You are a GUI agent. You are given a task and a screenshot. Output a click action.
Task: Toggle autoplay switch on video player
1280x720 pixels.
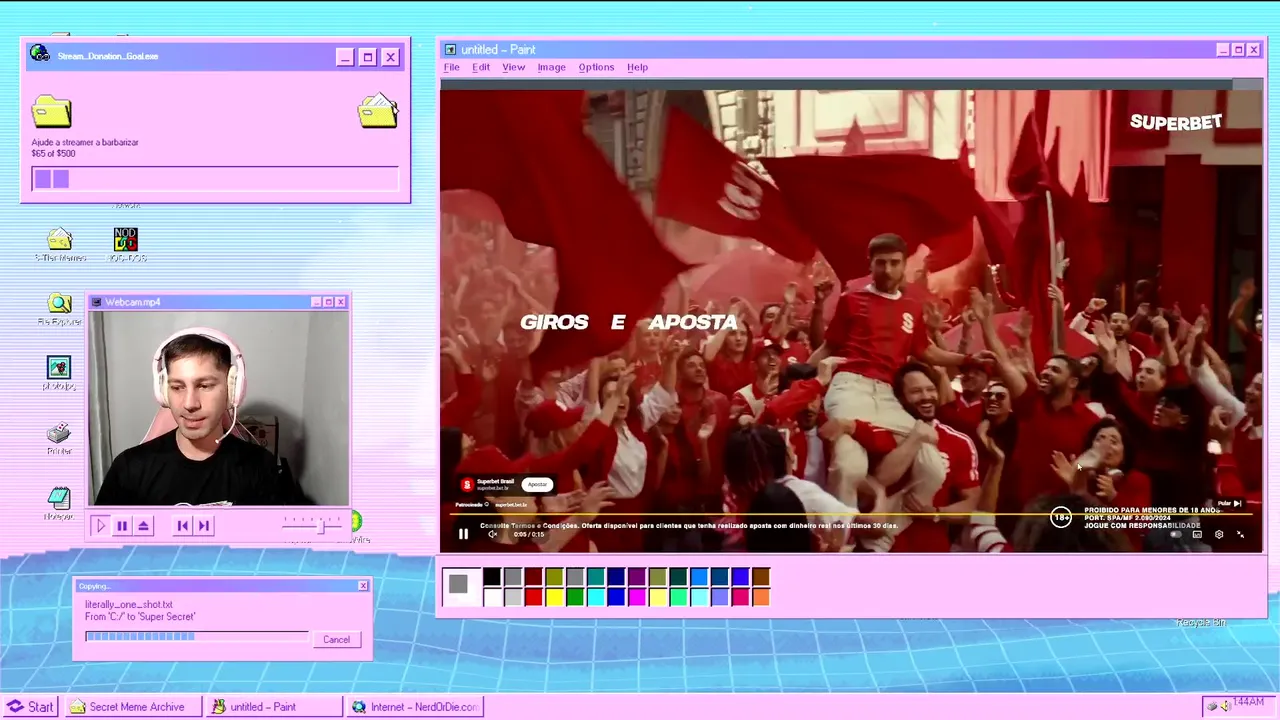[x=1176, y=534]
